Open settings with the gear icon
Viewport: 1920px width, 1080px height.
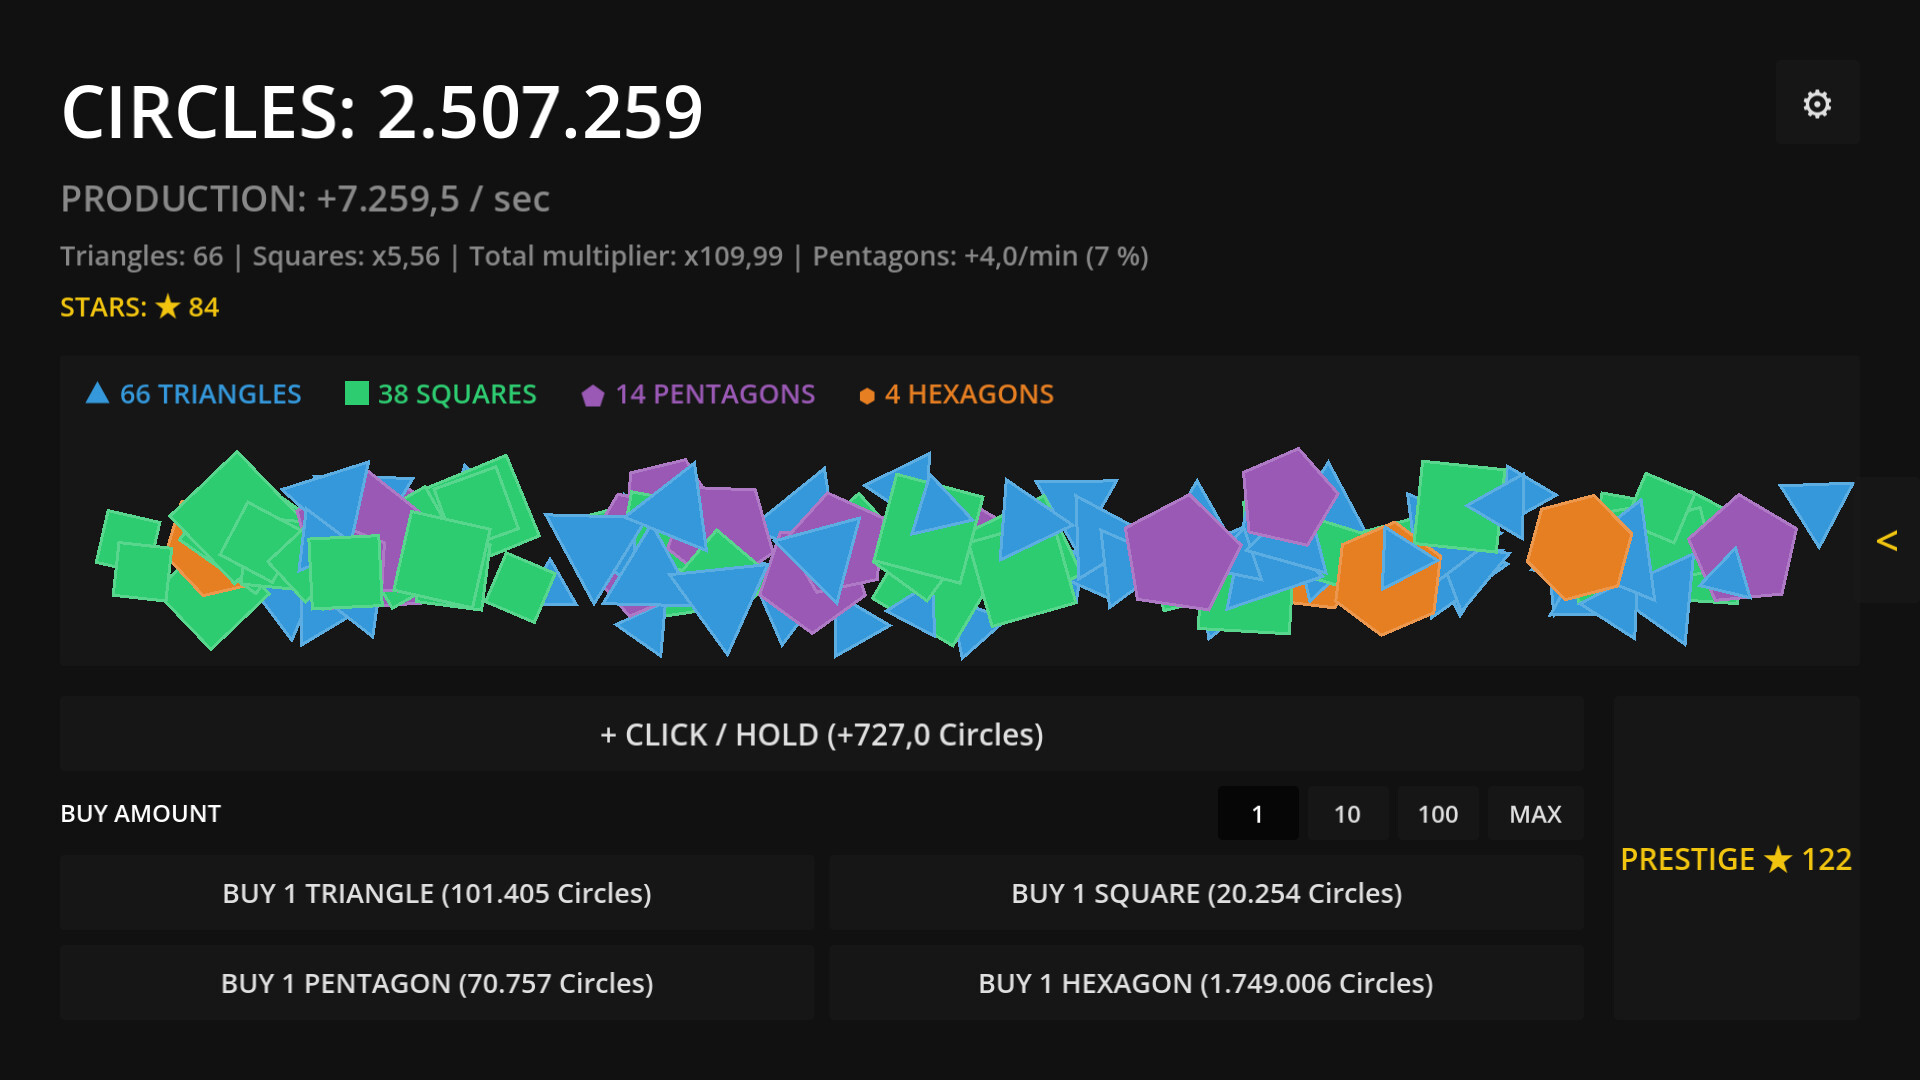1817,103
